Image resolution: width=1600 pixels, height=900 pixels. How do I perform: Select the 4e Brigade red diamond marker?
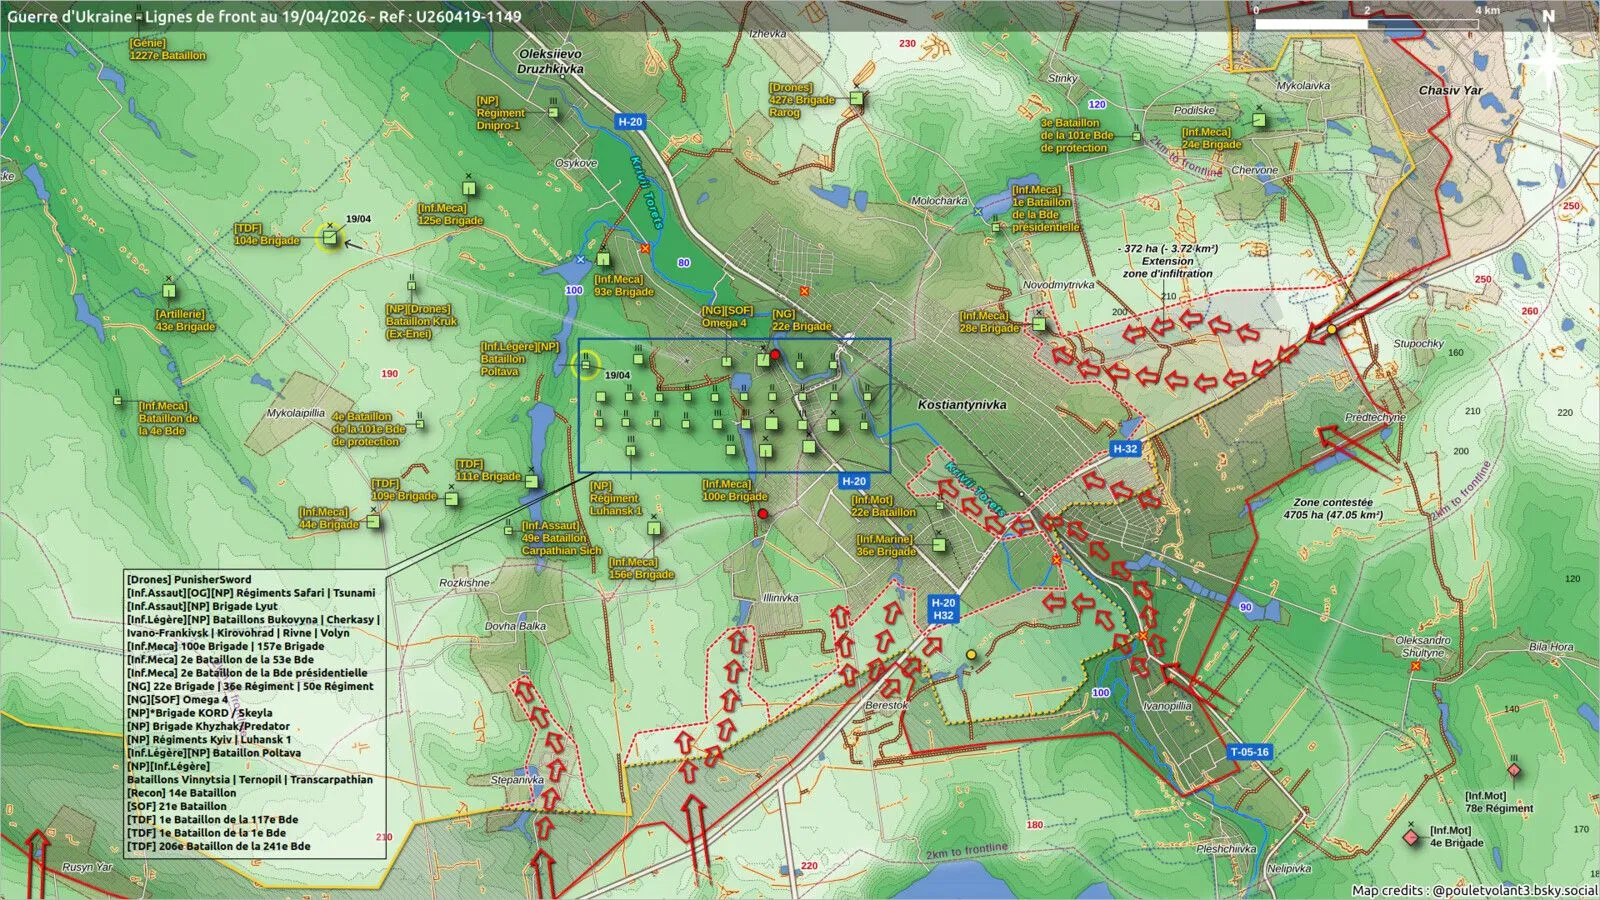click(1411, 837)
